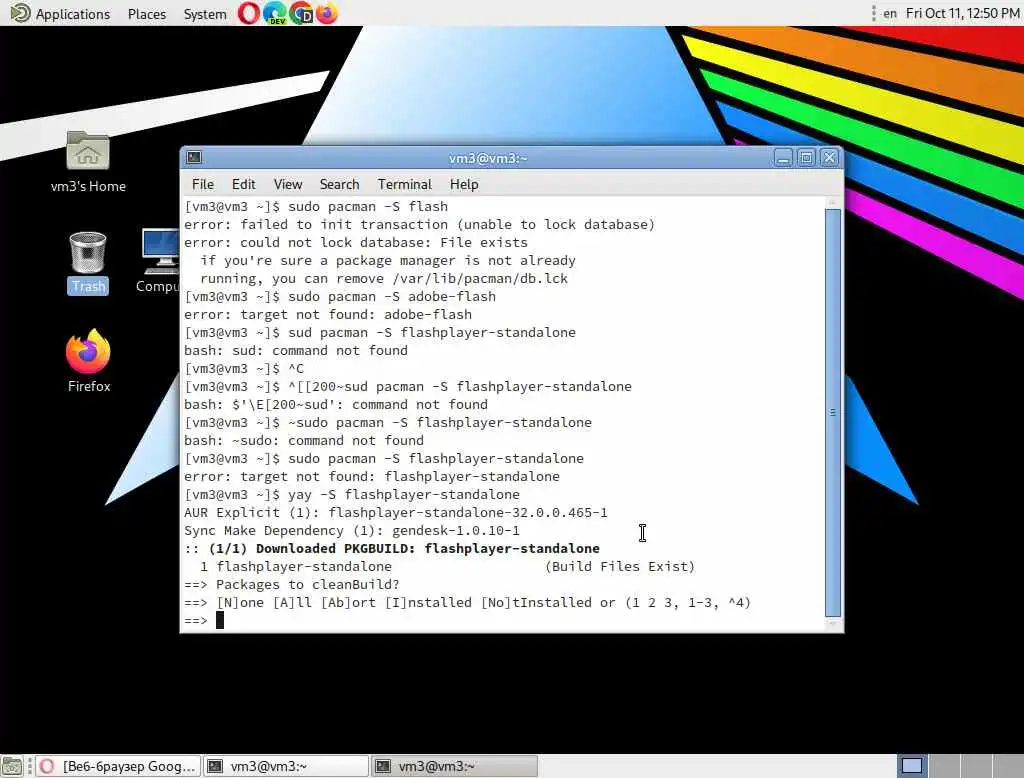Launch Microsoft Edge Dev from the panel

coord(275,13)
